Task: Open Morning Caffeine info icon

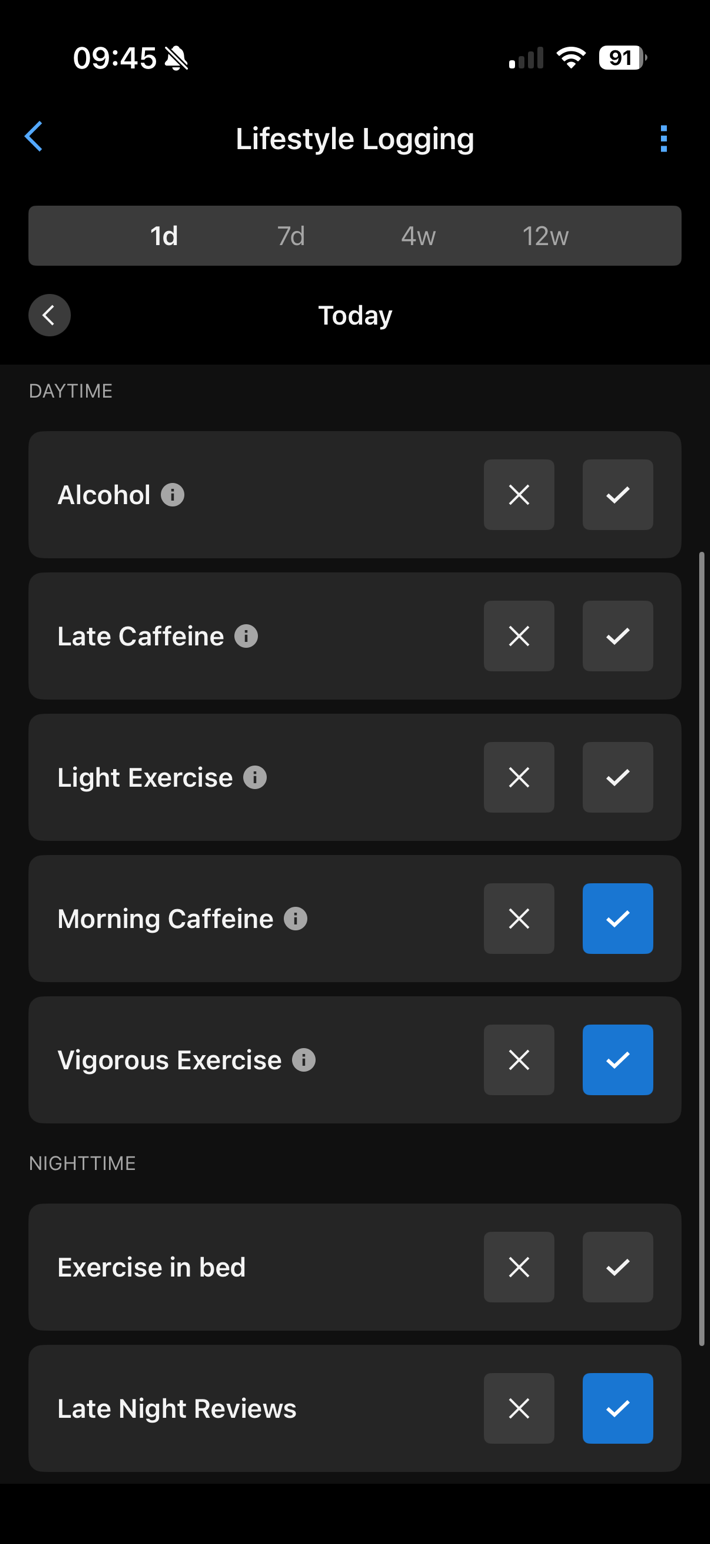Action: (x=295, y=919)
